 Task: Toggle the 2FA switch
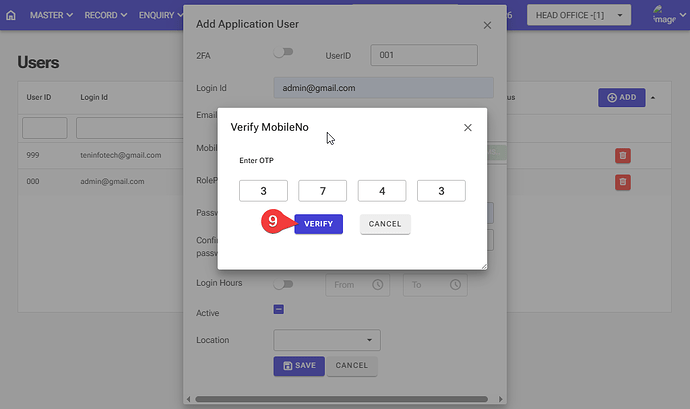tap(284, 53)
